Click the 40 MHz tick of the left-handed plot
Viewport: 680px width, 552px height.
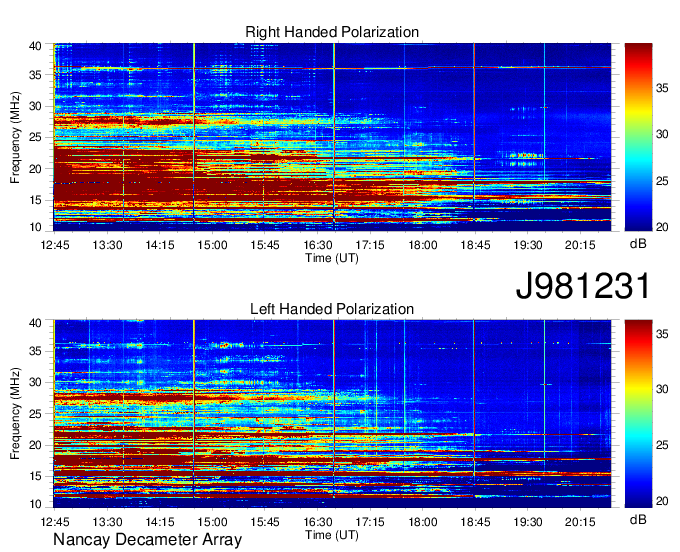pyautogui.click(x=35, y=323)
